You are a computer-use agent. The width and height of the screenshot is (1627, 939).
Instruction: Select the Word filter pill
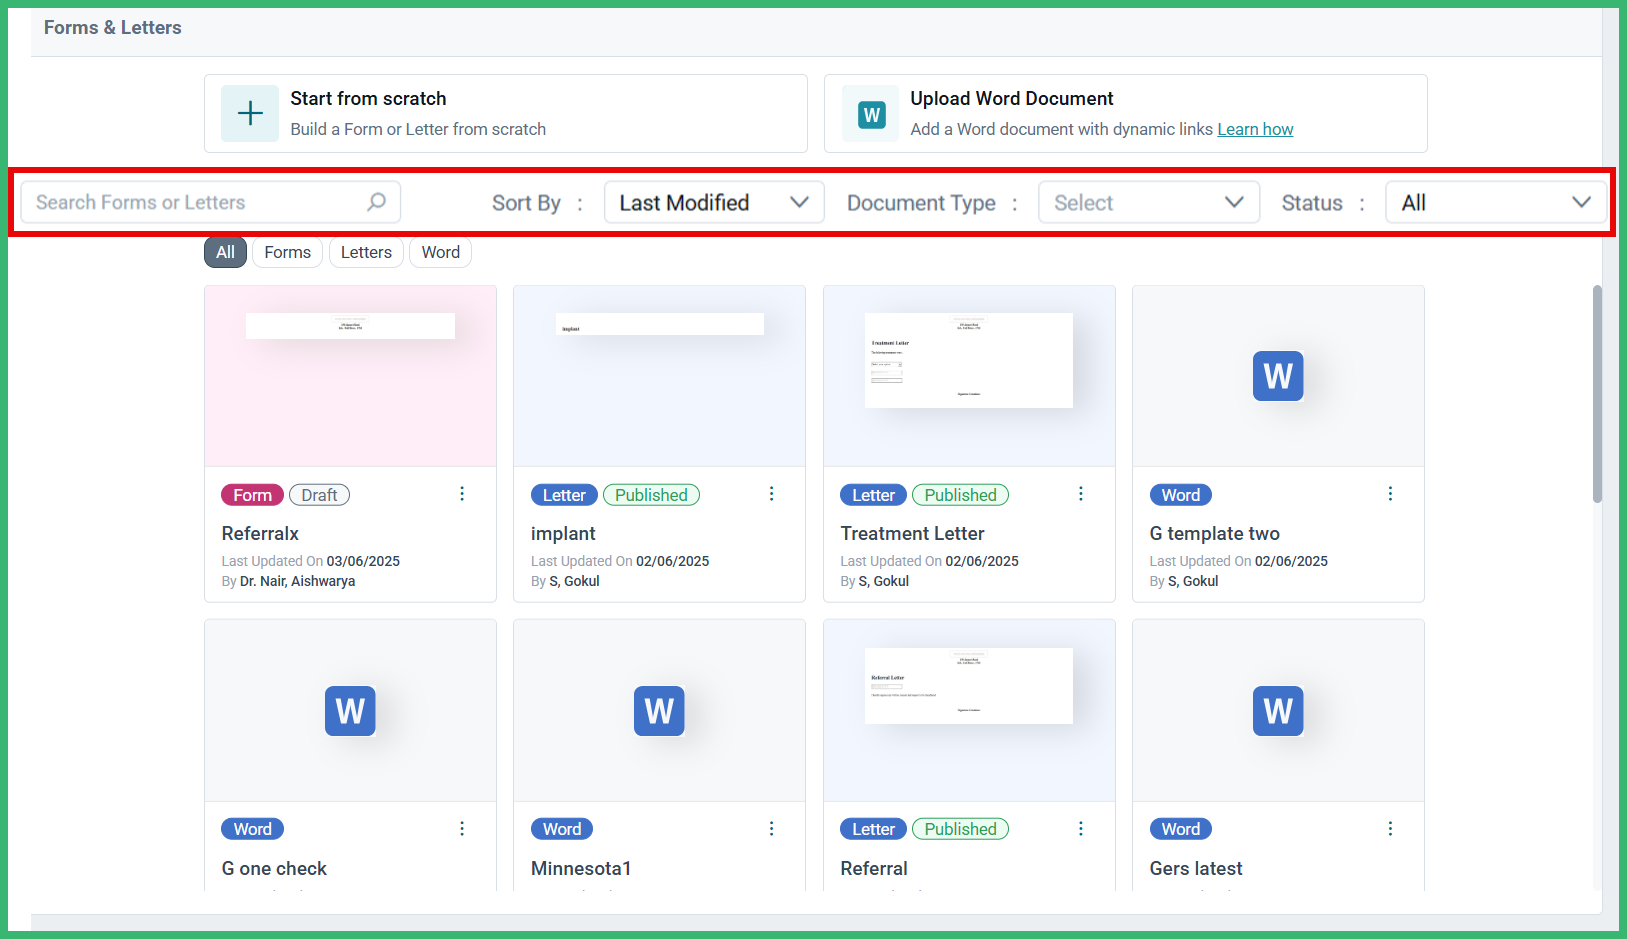point(439,252)
